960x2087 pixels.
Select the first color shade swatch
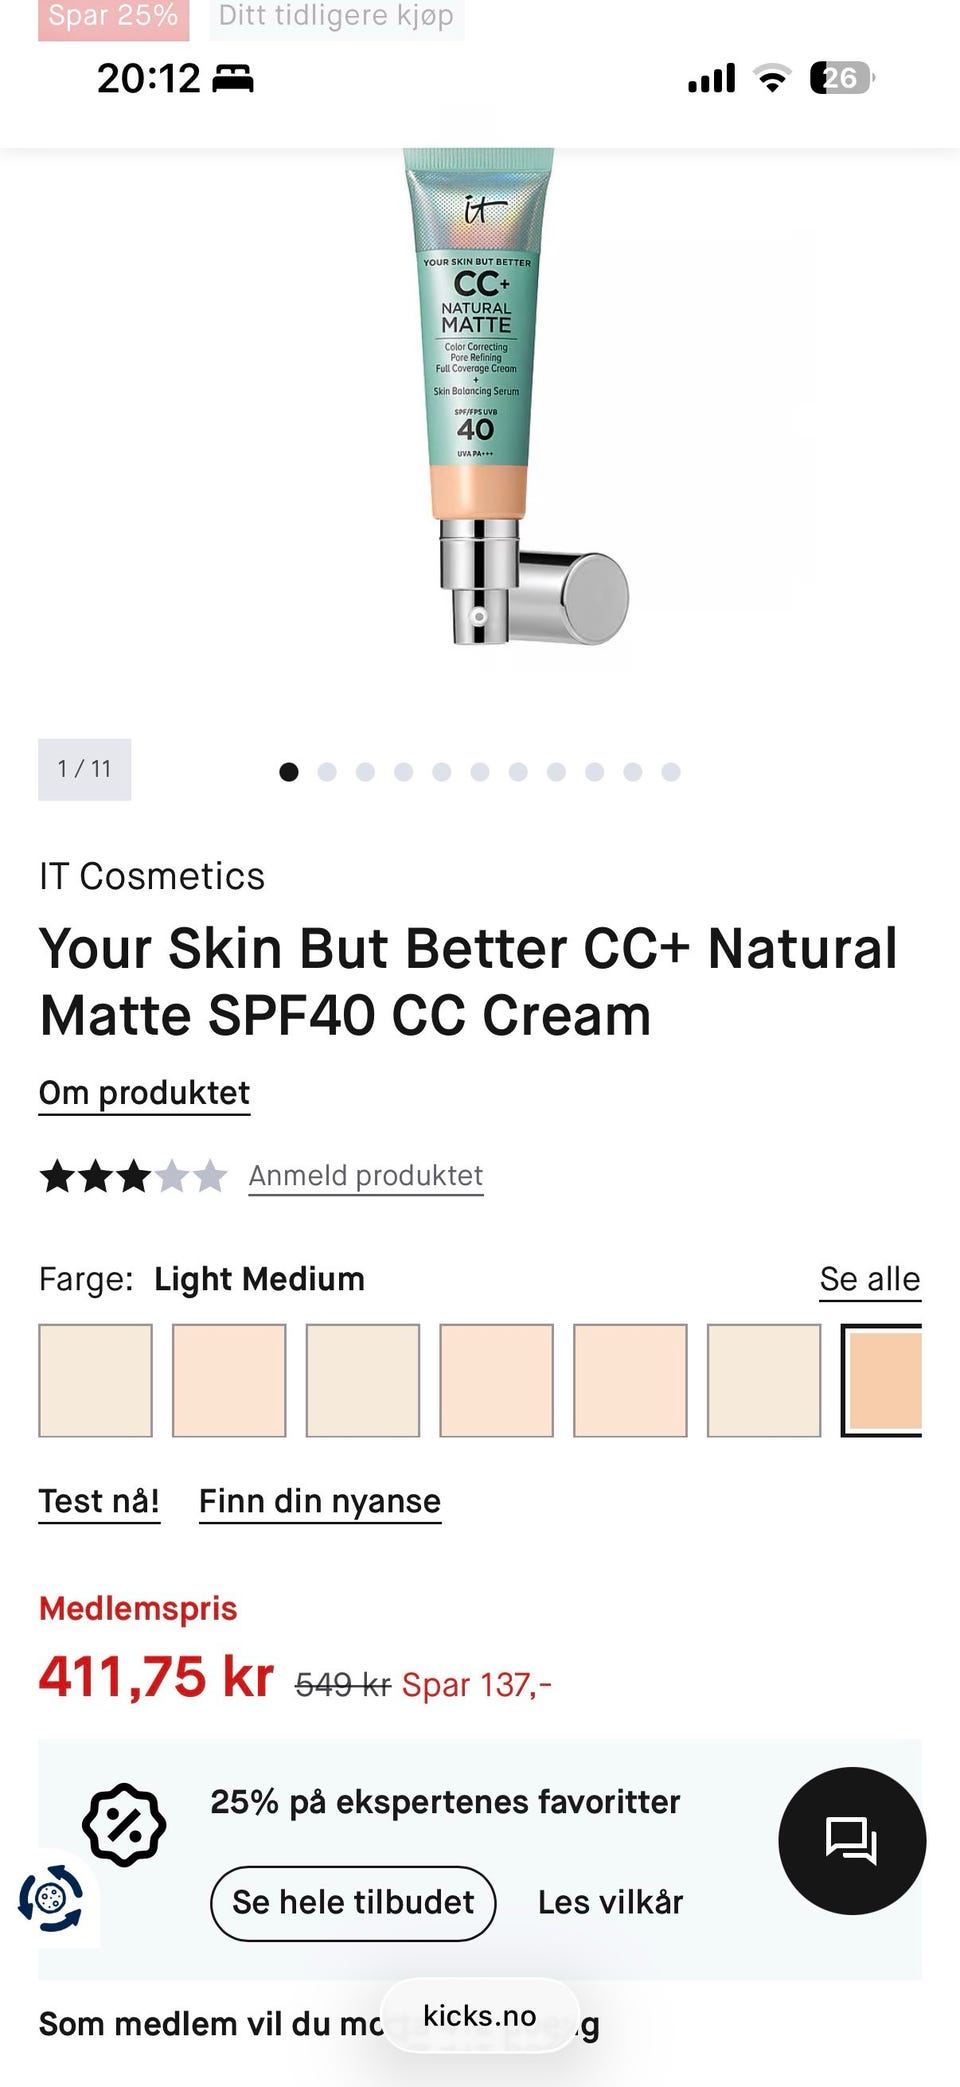coord(95,1380)
